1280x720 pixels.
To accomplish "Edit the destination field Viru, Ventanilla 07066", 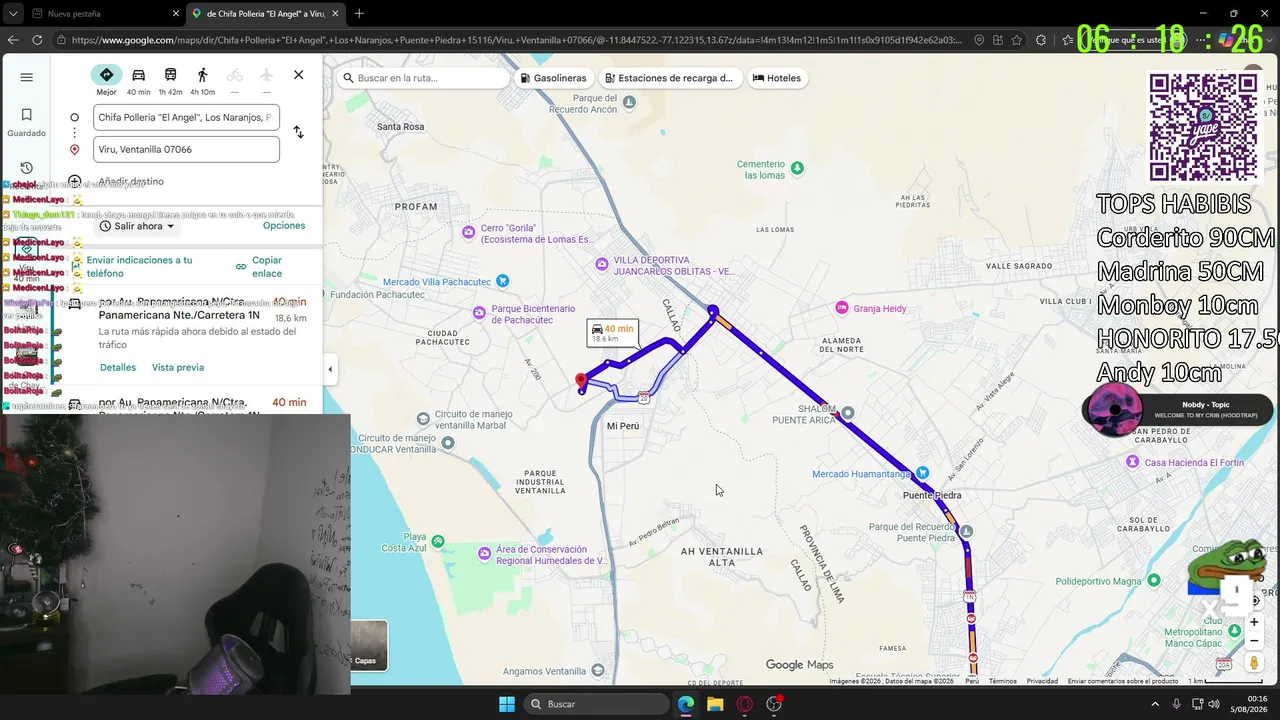I will (186, 149).
